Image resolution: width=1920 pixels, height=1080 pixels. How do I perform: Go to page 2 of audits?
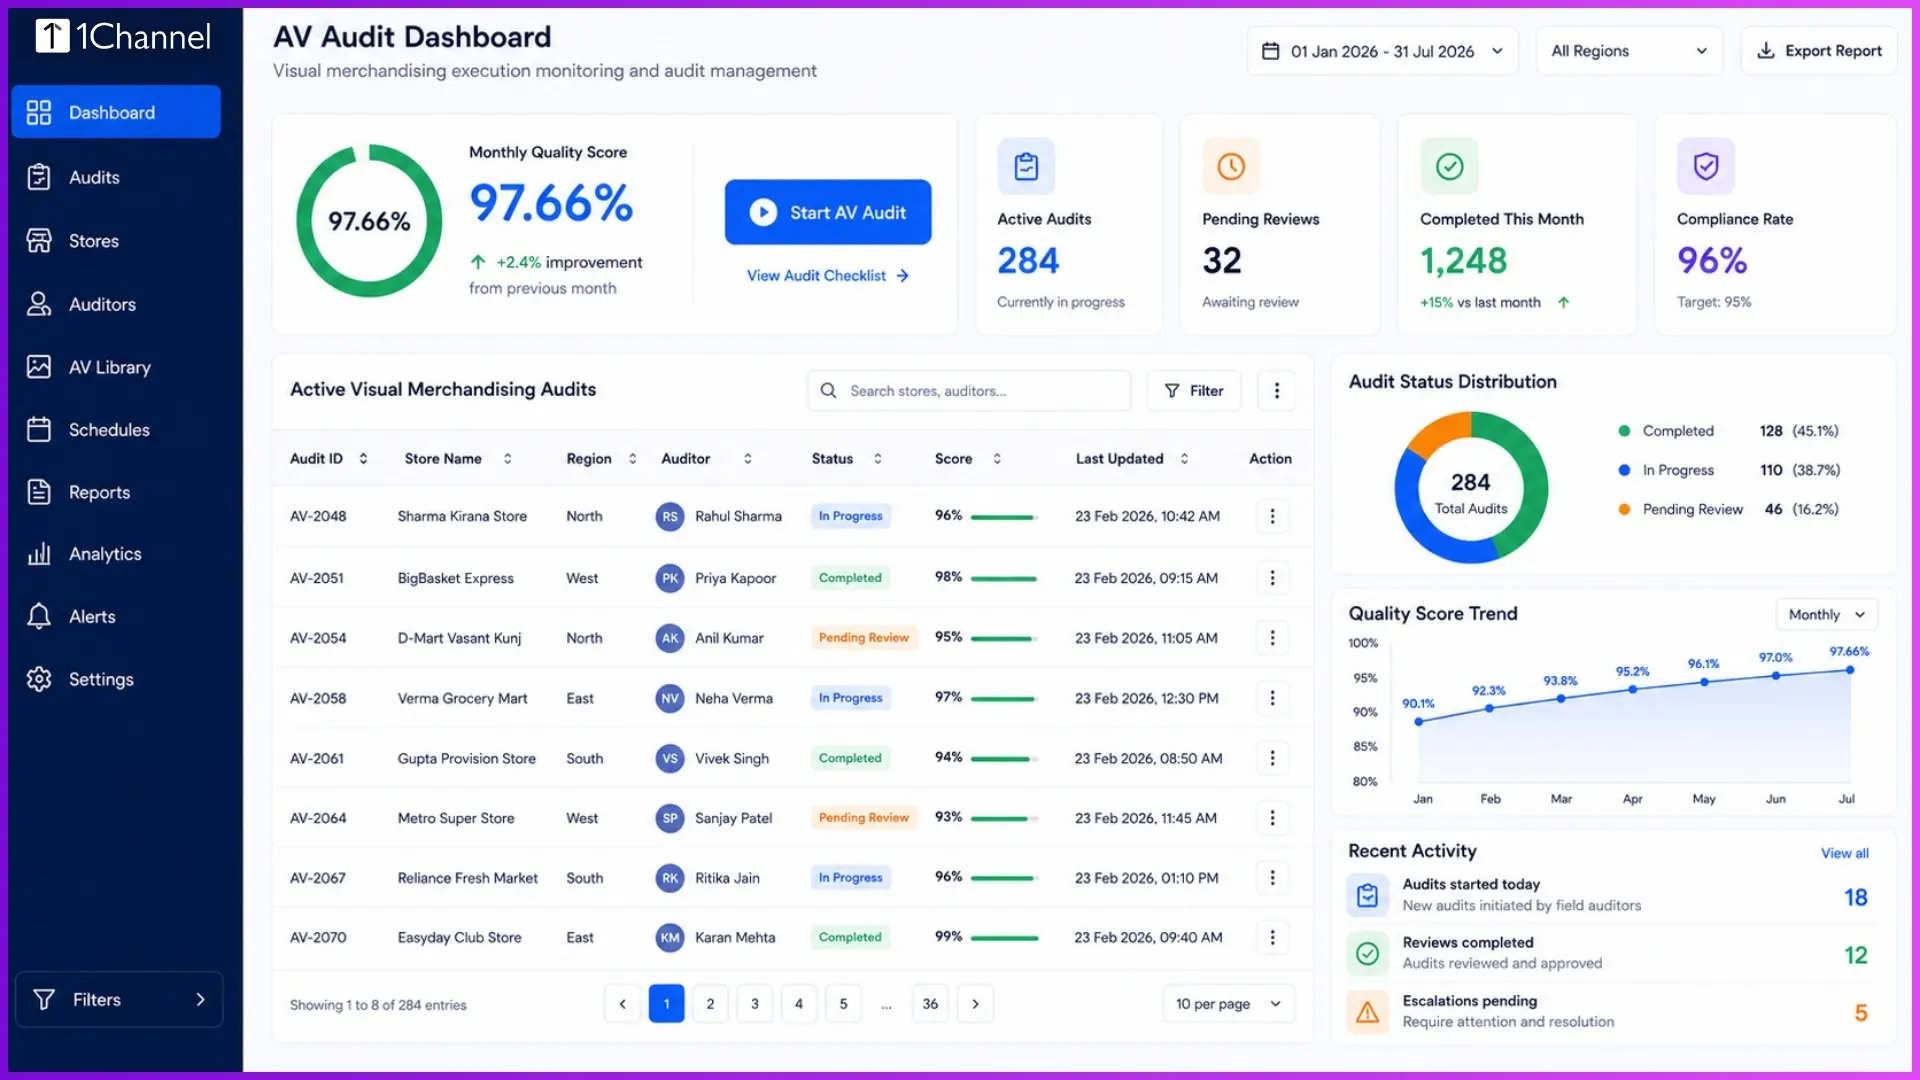click(710, 1004)
